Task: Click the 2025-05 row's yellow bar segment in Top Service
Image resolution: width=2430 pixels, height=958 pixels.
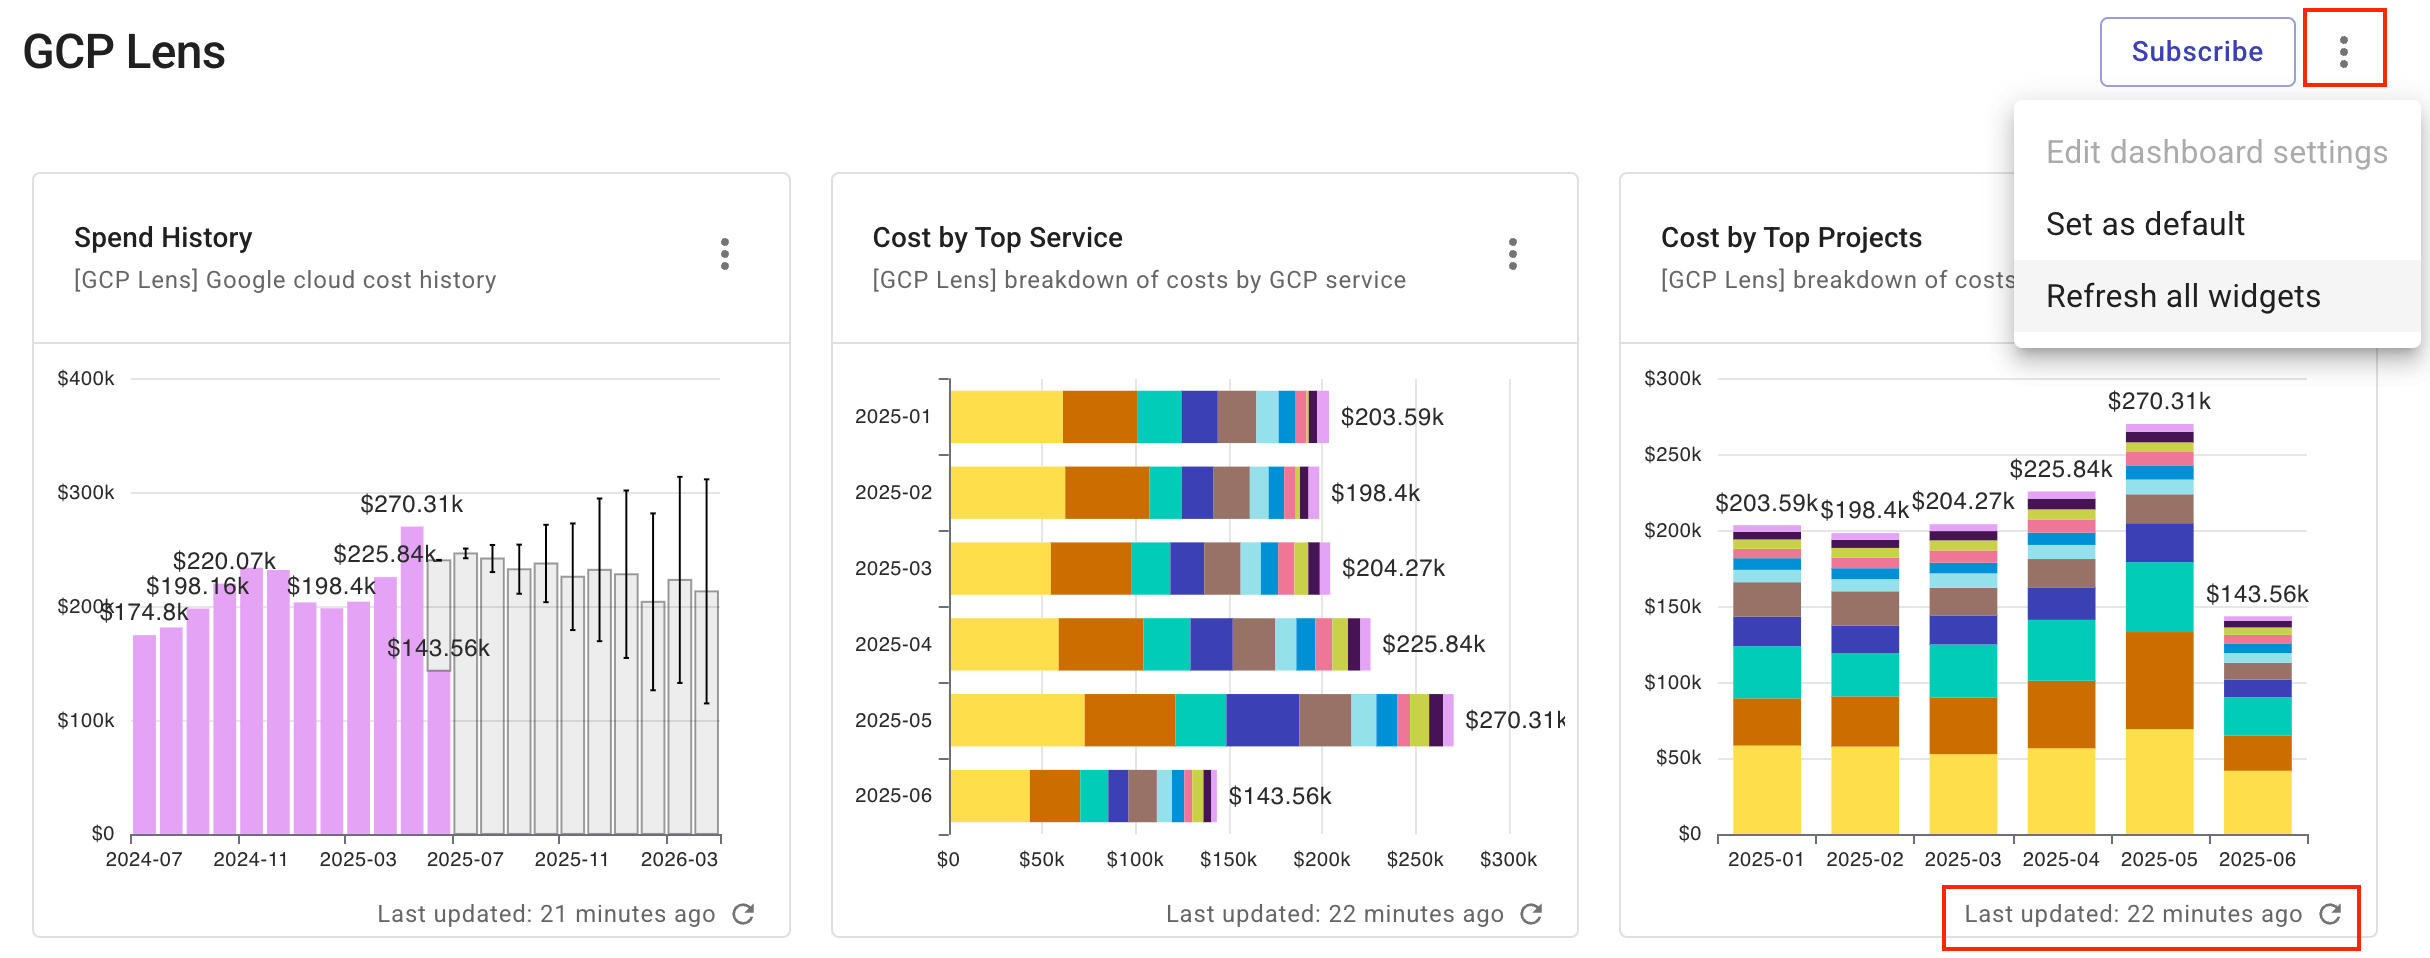Action: tap(1017, 720)
